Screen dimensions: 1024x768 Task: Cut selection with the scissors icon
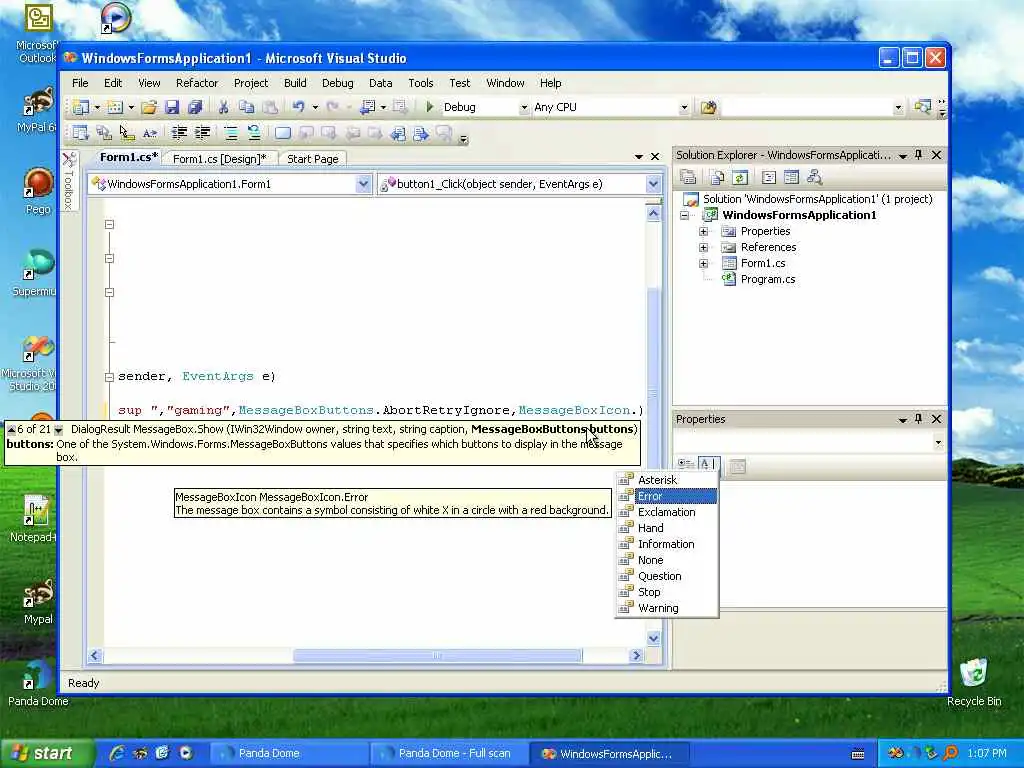point(223,107)
